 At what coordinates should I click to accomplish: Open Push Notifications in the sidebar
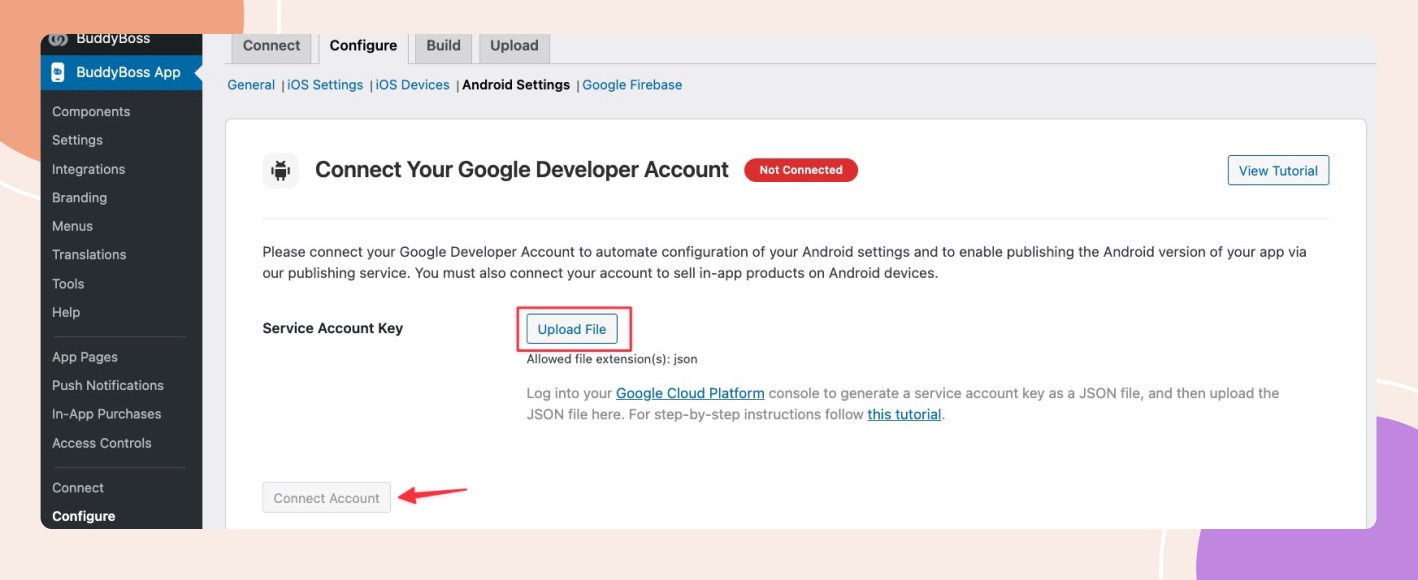108,385
